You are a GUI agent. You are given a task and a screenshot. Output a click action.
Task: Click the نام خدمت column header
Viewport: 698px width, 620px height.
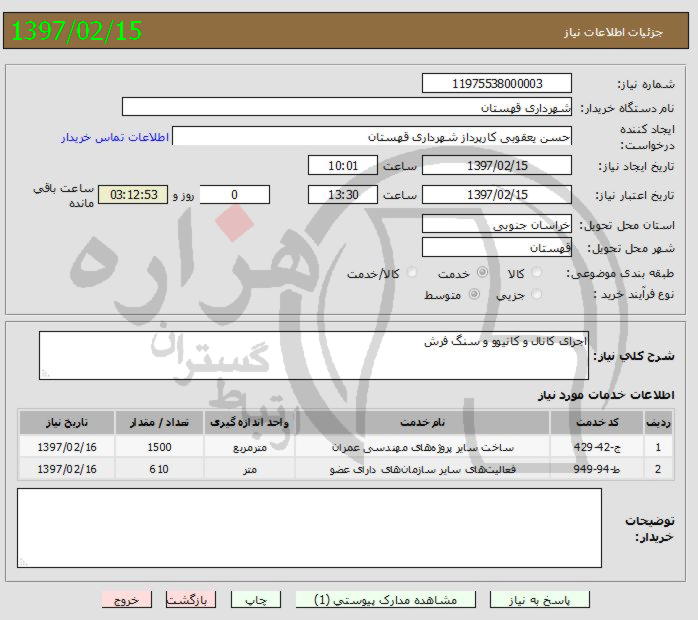422,422
